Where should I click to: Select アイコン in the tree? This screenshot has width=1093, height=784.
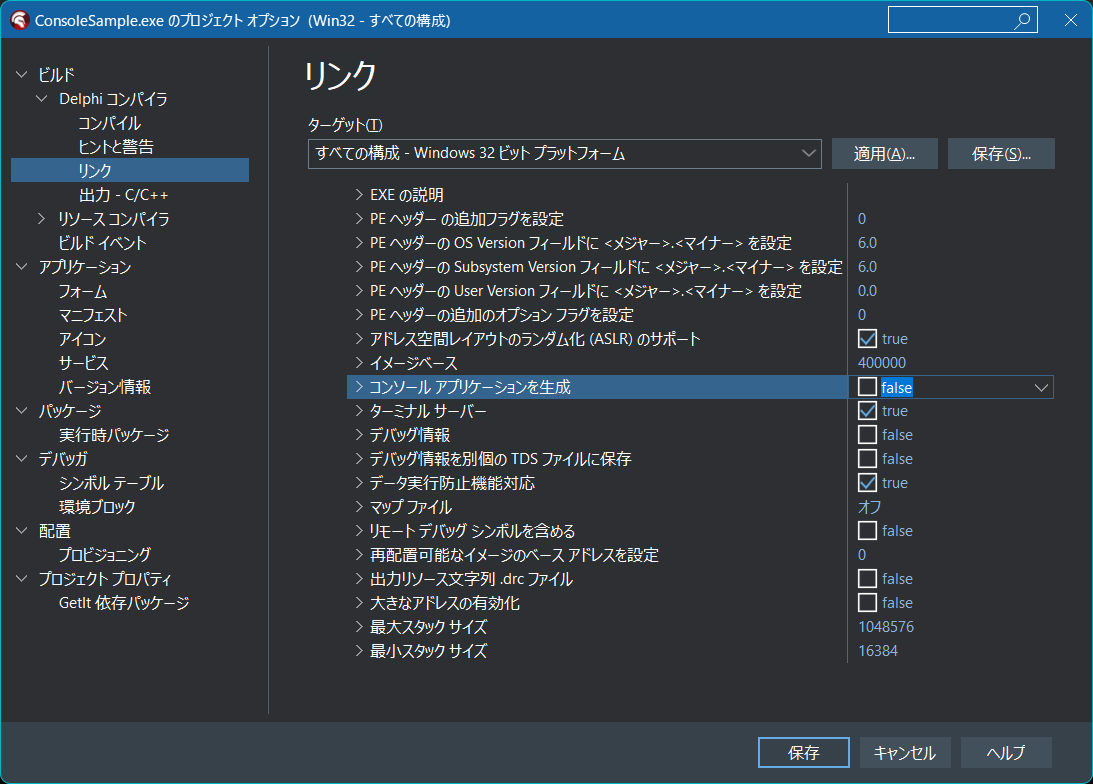[x=83, y=339]
